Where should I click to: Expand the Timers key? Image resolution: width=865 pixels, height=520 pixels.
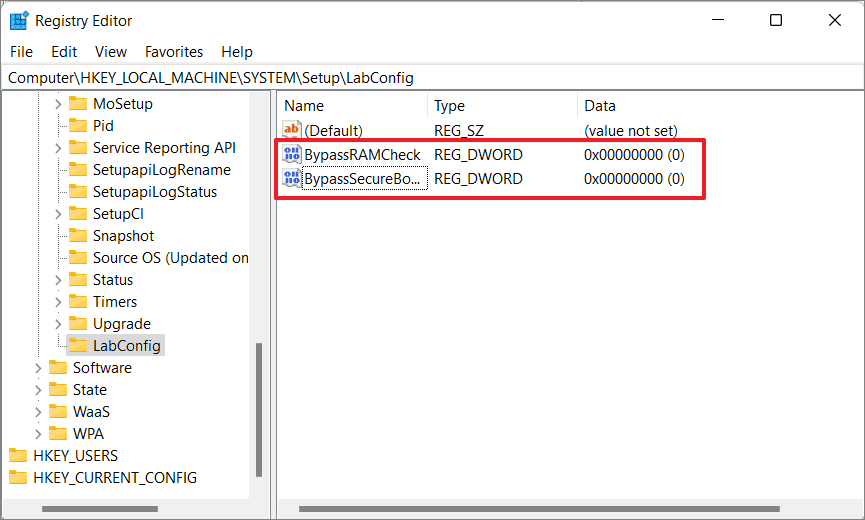pos(58,302)
